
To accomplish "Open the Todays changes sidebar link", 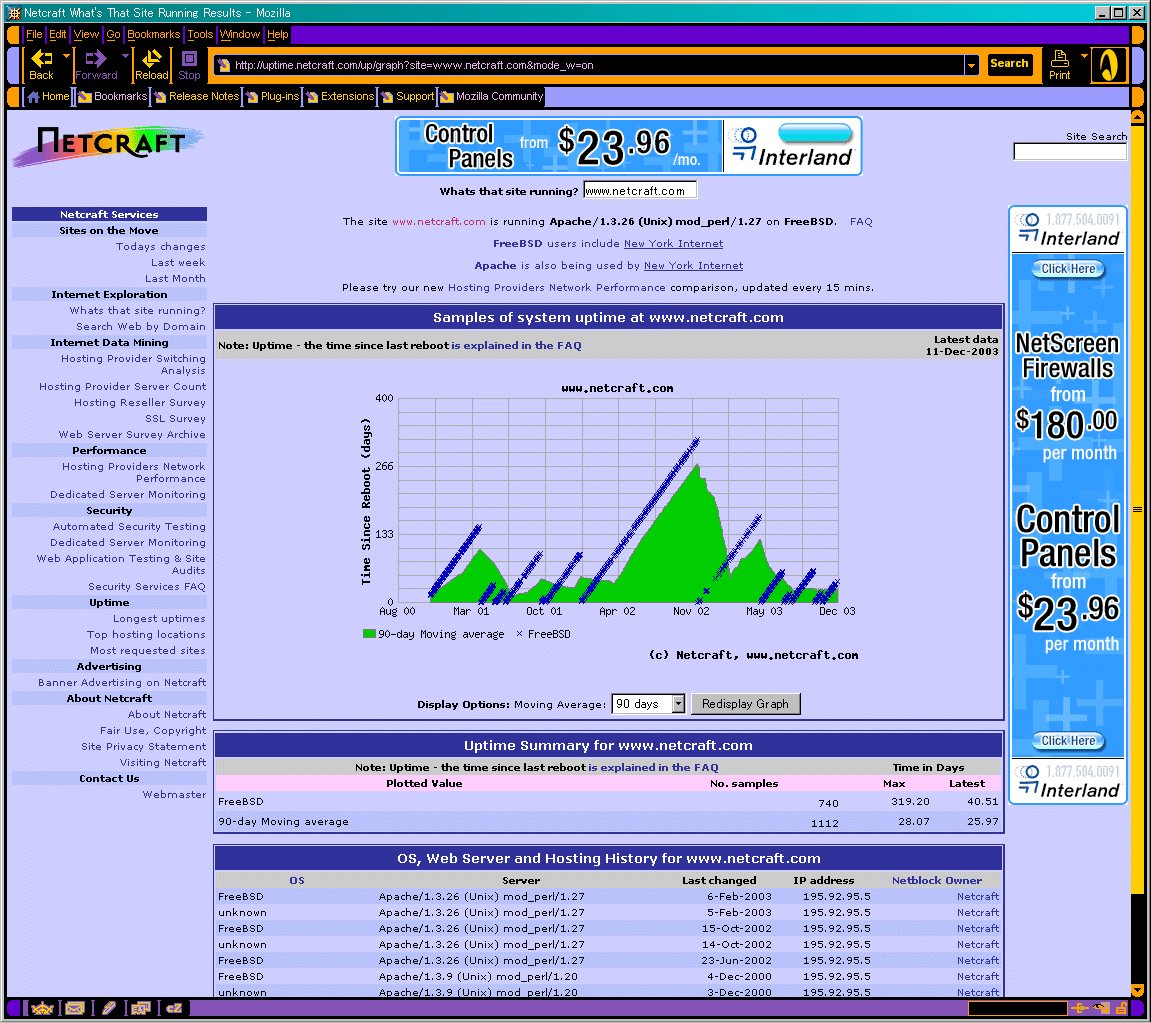I will click(x=161, y=247).
